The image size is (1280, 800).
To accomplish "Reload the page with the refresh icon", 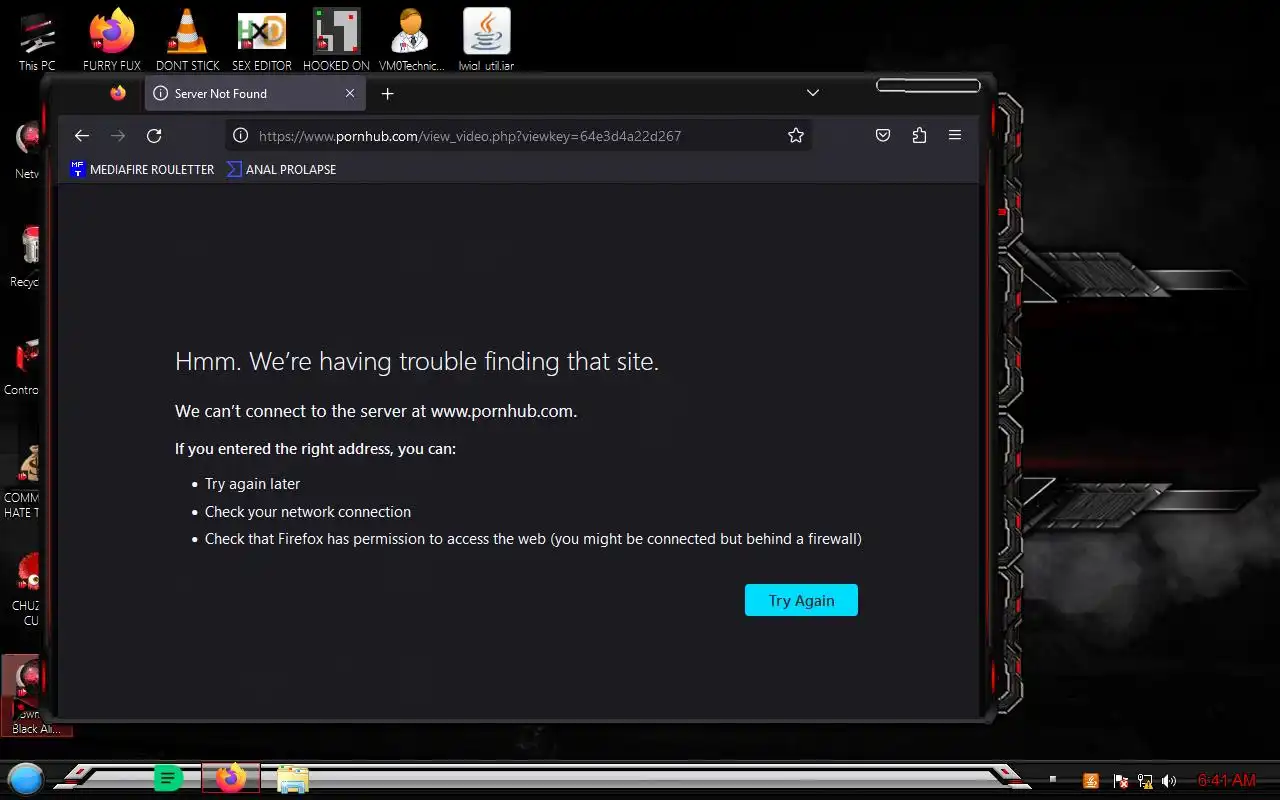I will [154, 136].
